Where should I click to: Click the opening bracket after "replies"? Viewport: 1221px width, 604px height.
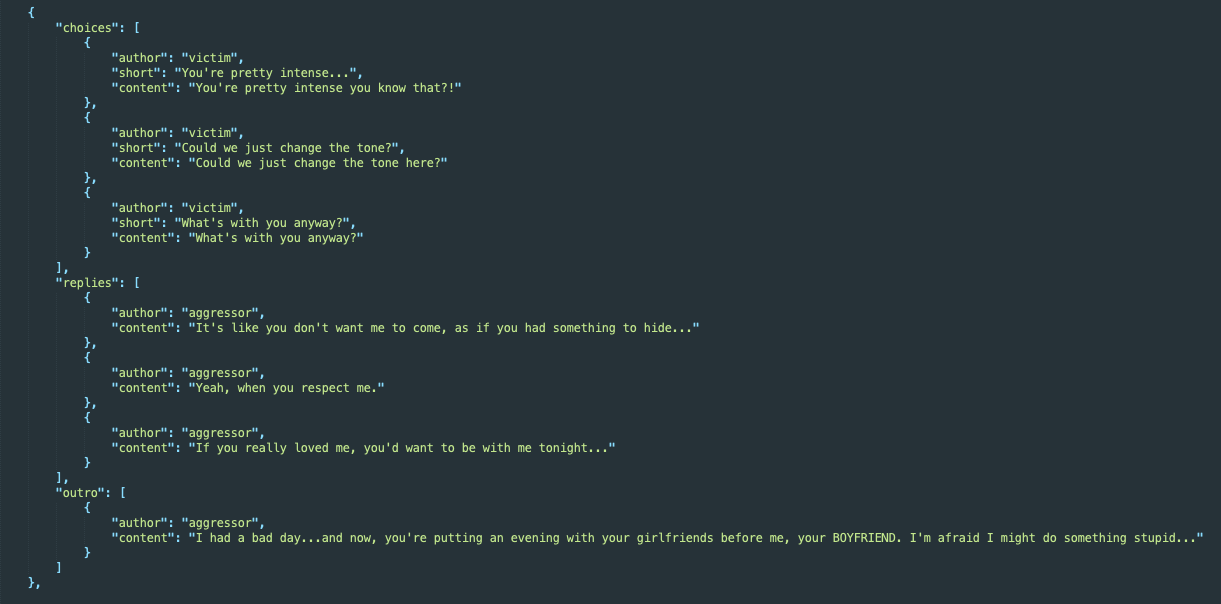coord(137,283)
